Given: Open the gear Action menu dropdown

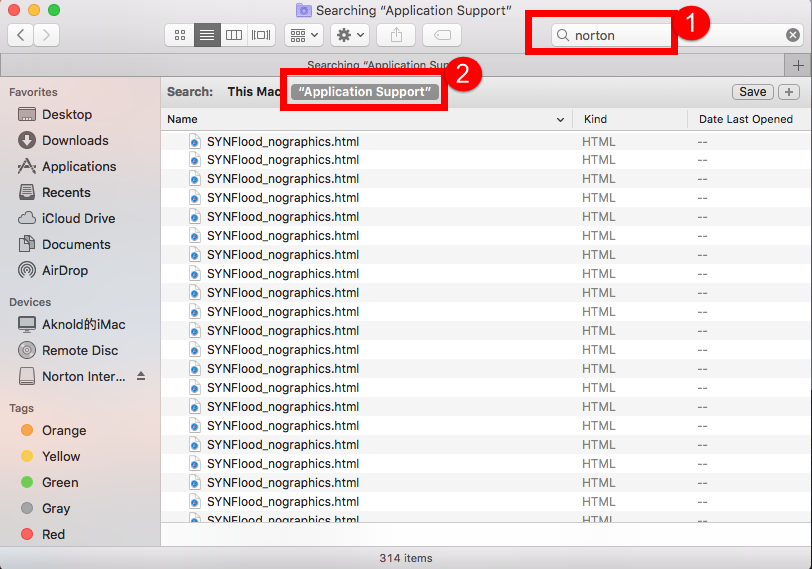Looking at the screenshot, I should point(349,35).
